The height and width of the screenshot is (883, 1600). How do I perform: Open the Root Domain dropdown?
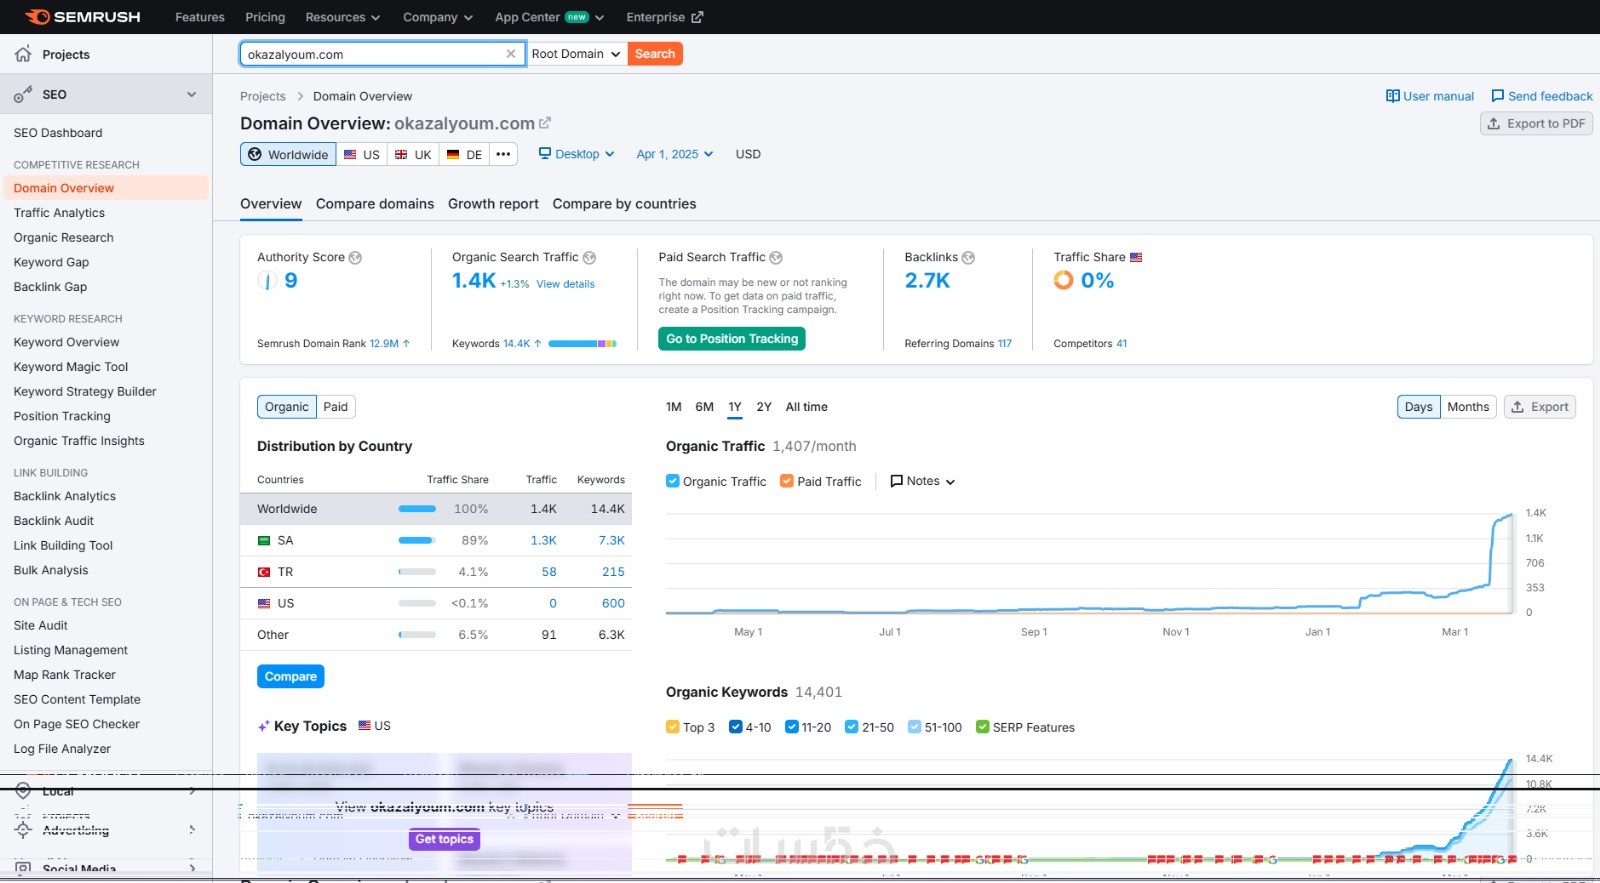click(x=576, y=54)
